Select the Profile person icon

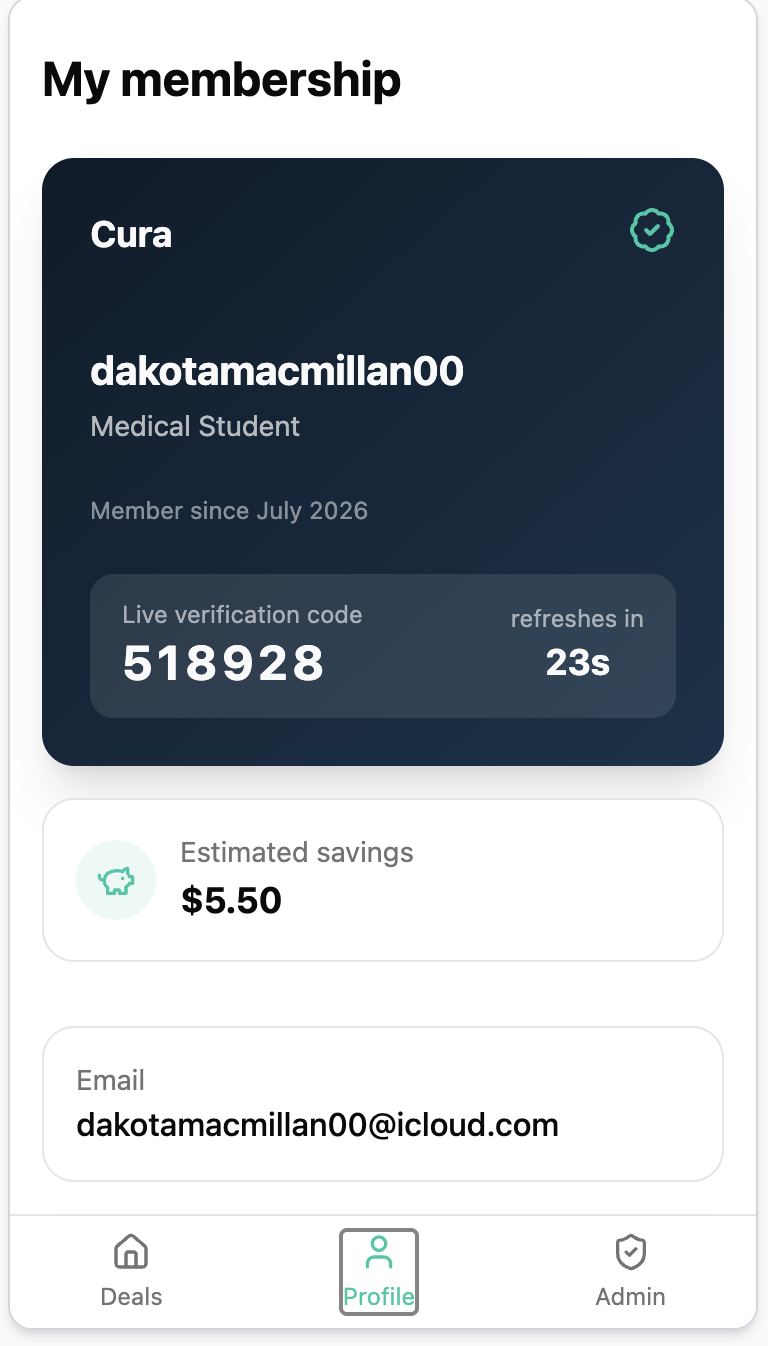(378, 1252)
